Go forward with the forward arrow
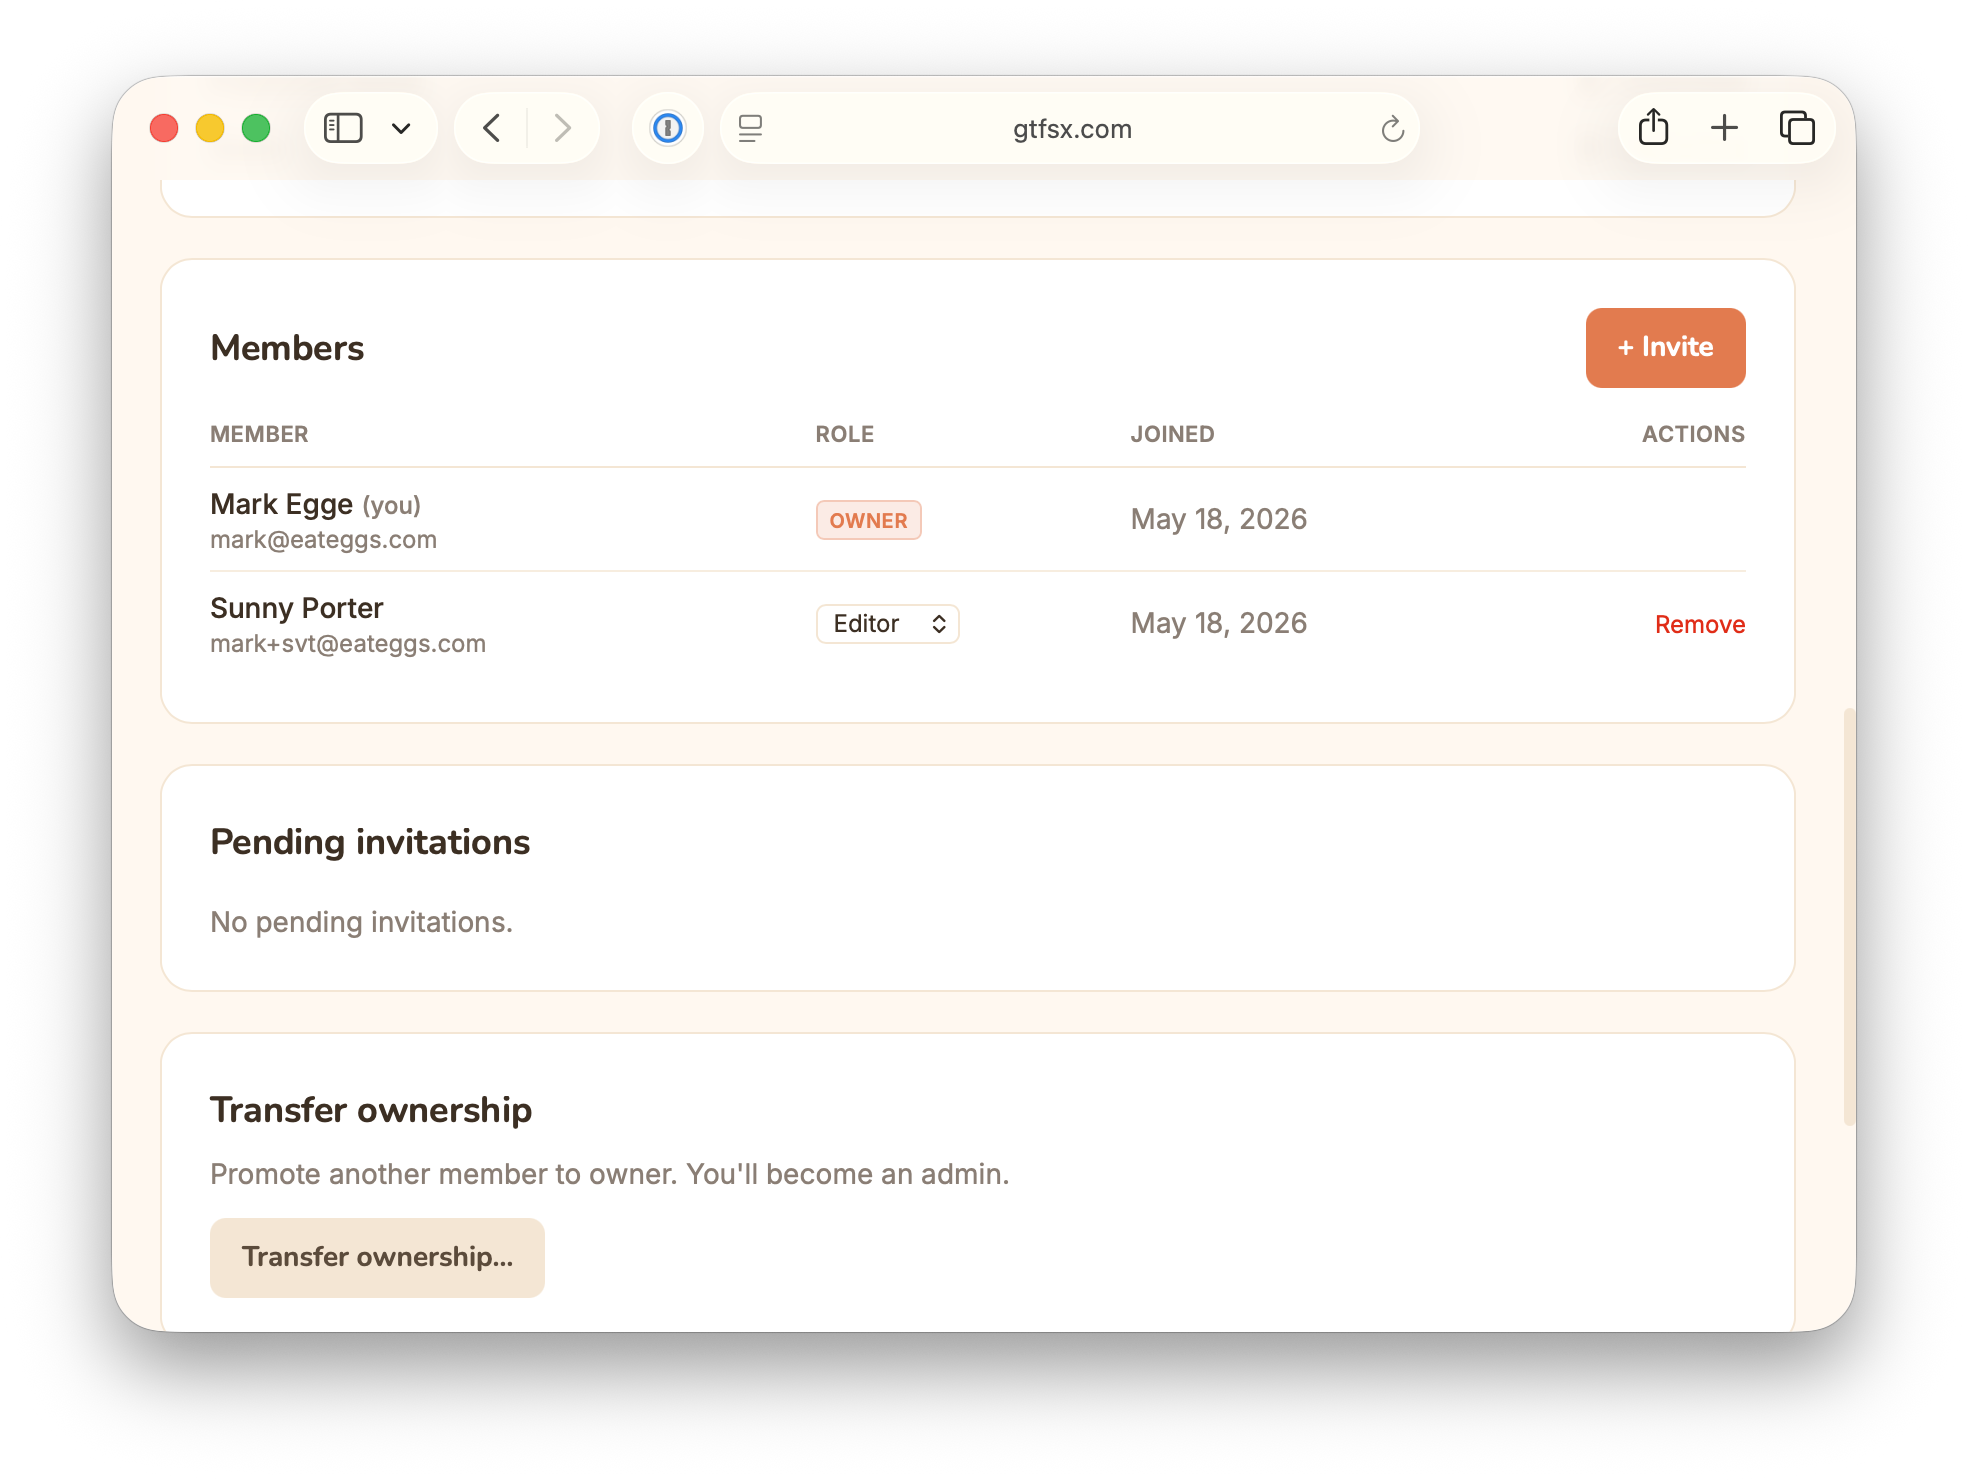Screen dimensions: 1968x1480 (x=563, y=128)
